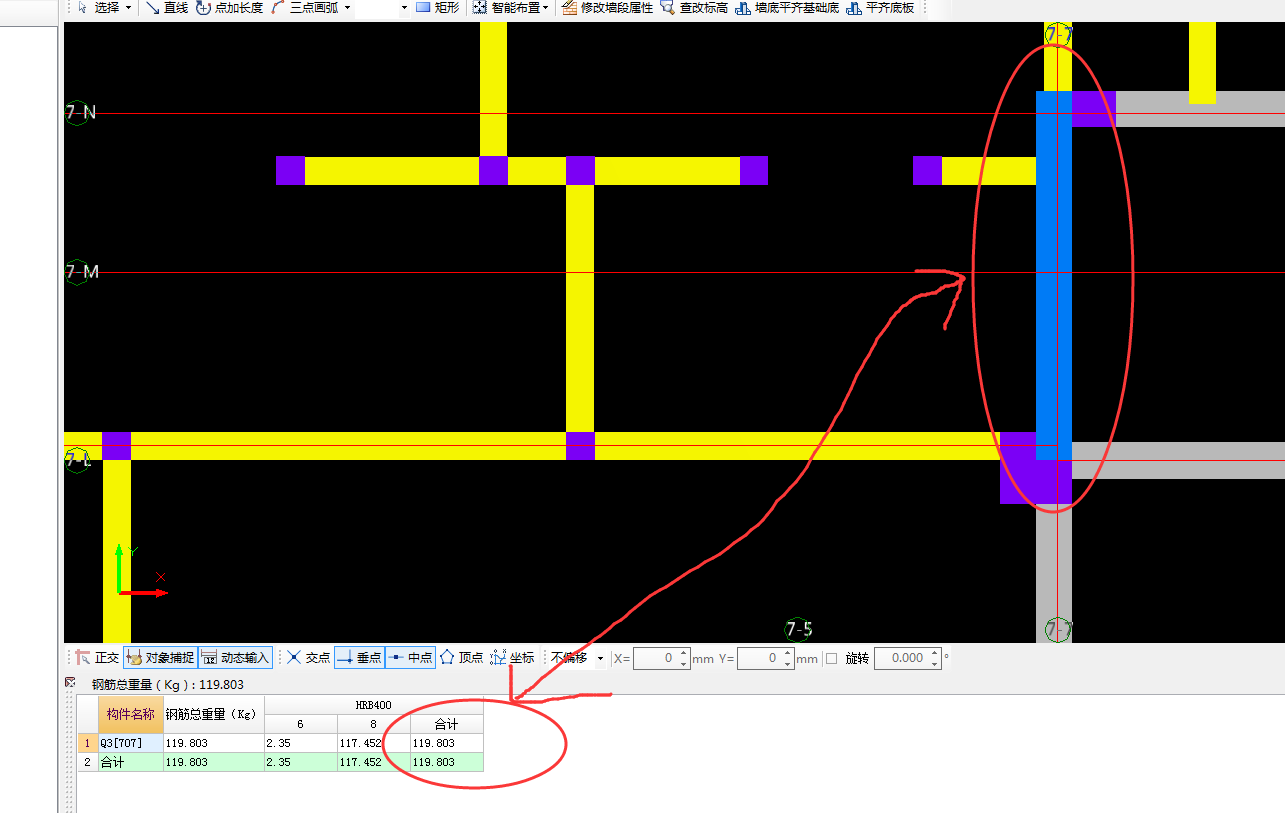
Task: Toggle 动态输入 dynamic input
Action: pyautogui.click(x=235, y=658)
